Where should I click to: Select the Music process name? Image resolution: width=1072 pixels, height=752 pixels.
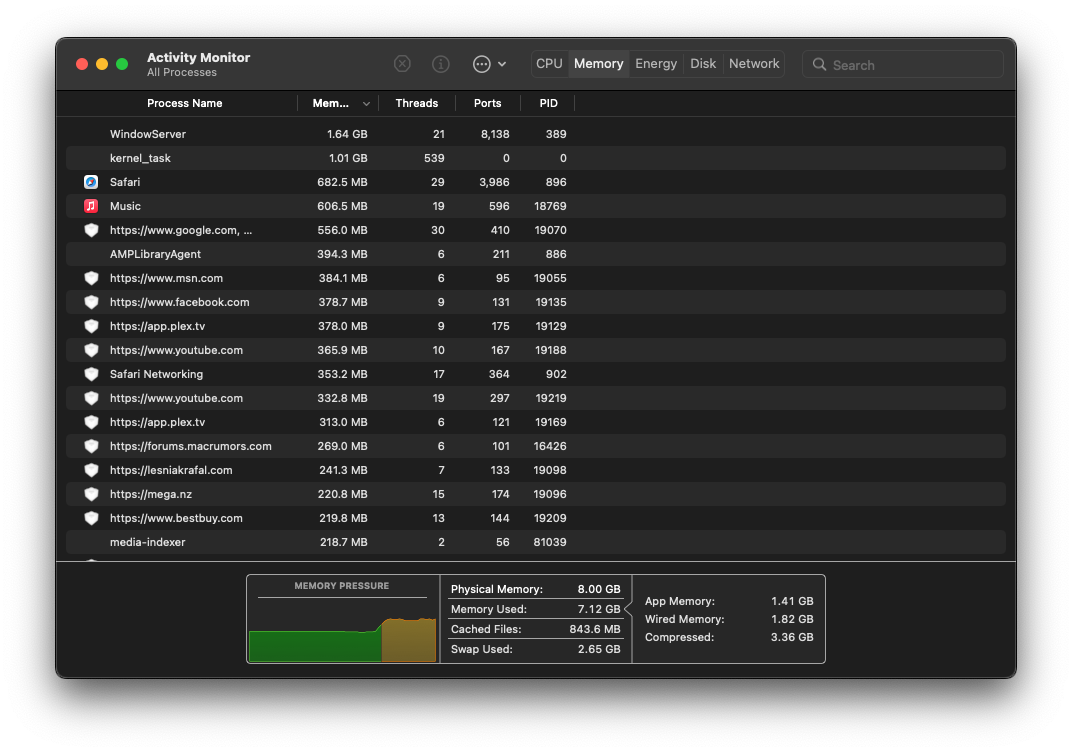pos(125,206)
